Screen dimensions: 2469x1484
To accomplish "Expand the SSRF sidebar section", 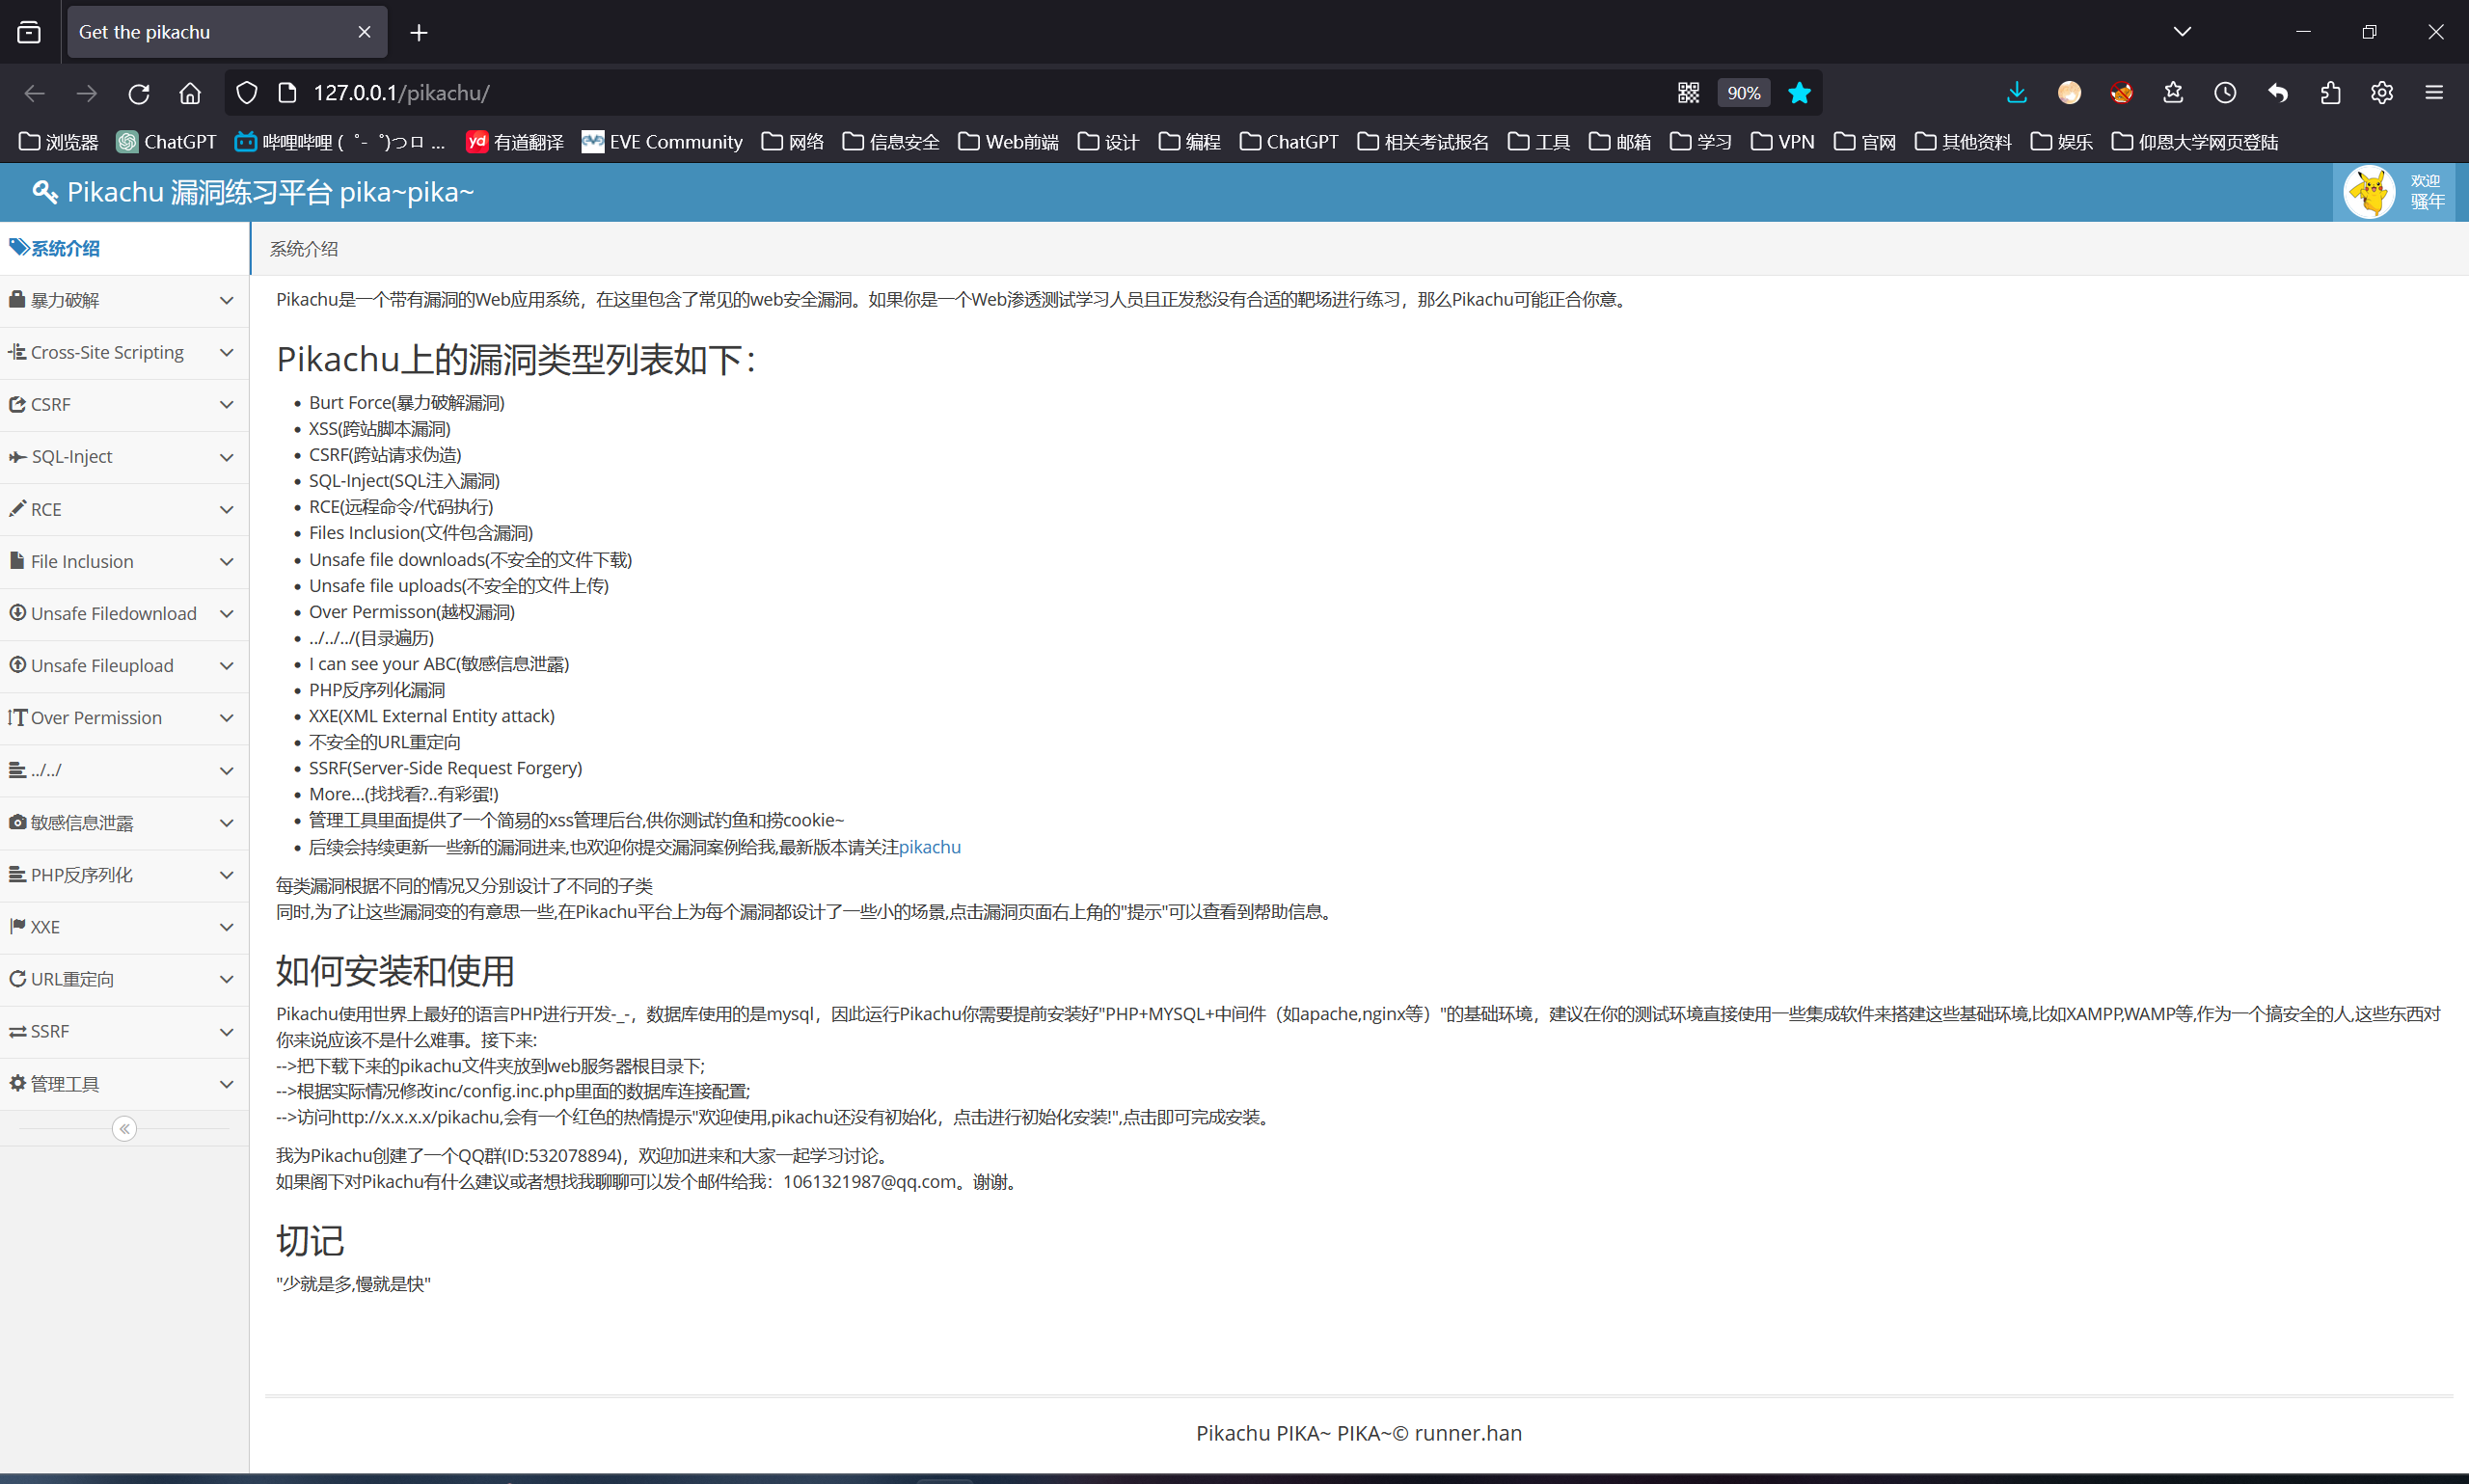I will coord(124,1031).
